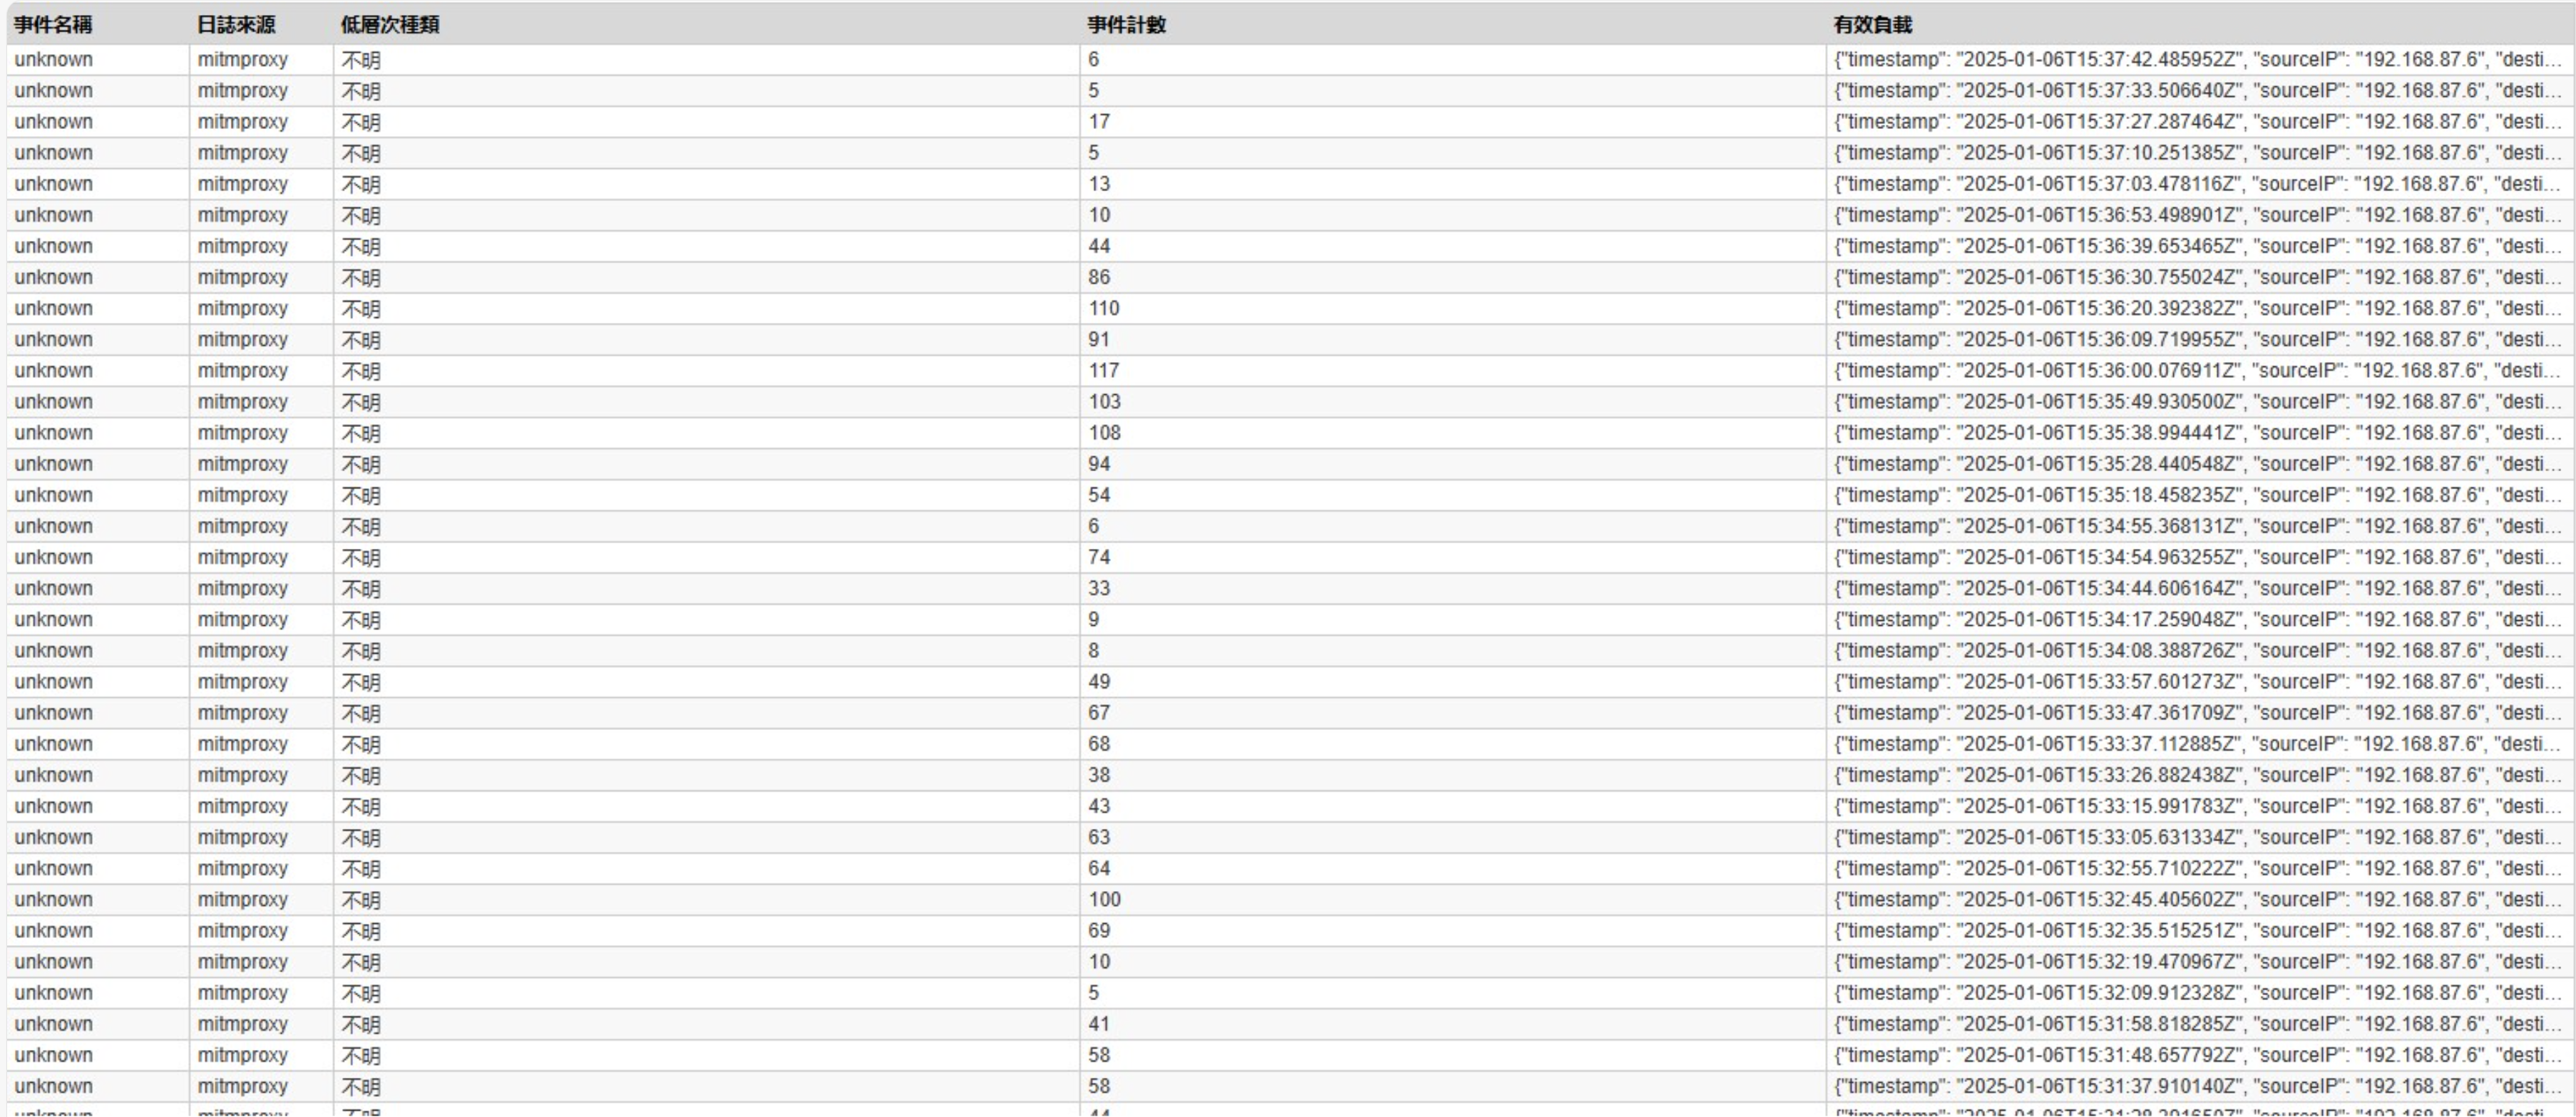The width and height of the screenshot is (2576, 1117).
Task: Select payload timestamped 15:33:05.631334Z
Action: pos(2197,838)
